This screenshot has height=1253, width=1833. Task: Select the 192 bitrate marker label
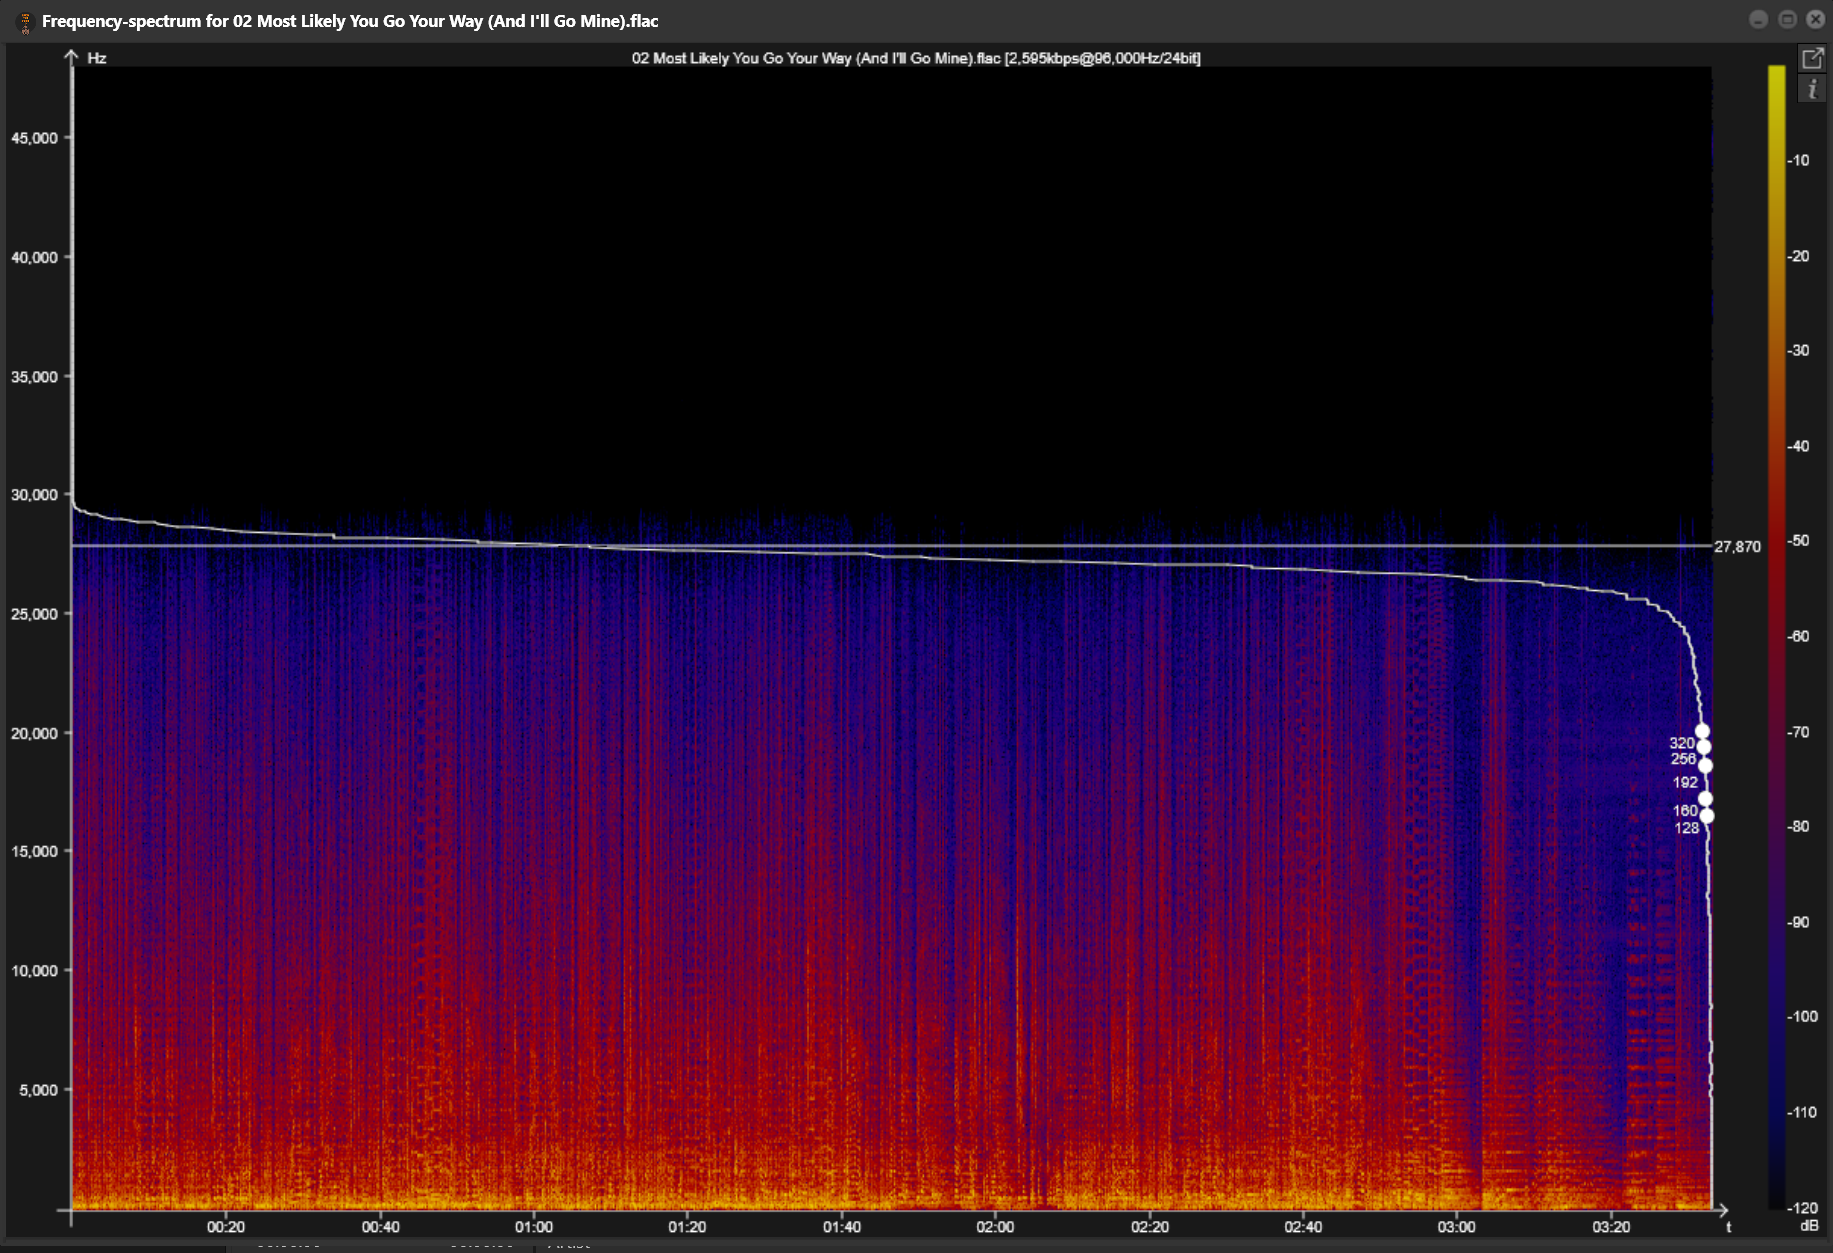pyautogui.click(x=1685, y=782)
